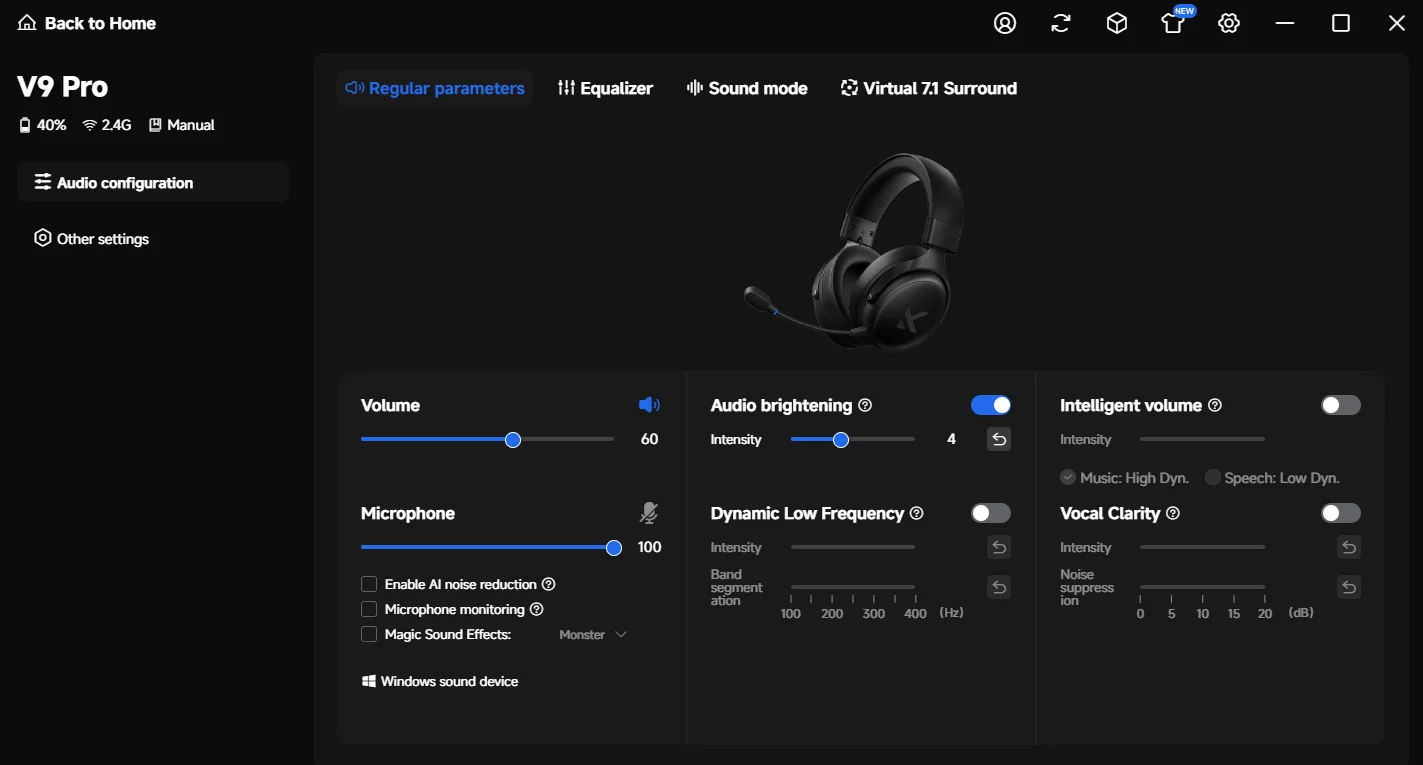Select Audio configuration in sidebar

pos(153,182)
